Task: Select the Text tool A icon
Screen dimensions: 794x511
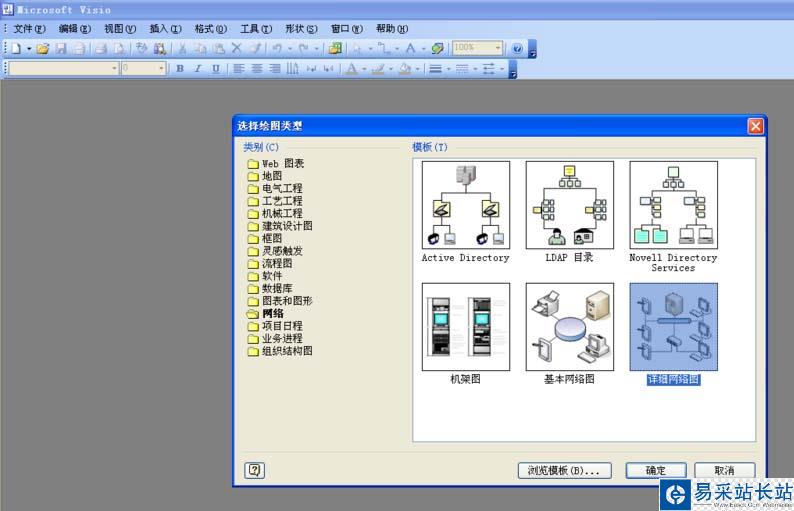Action: click(x=411, y=49)
